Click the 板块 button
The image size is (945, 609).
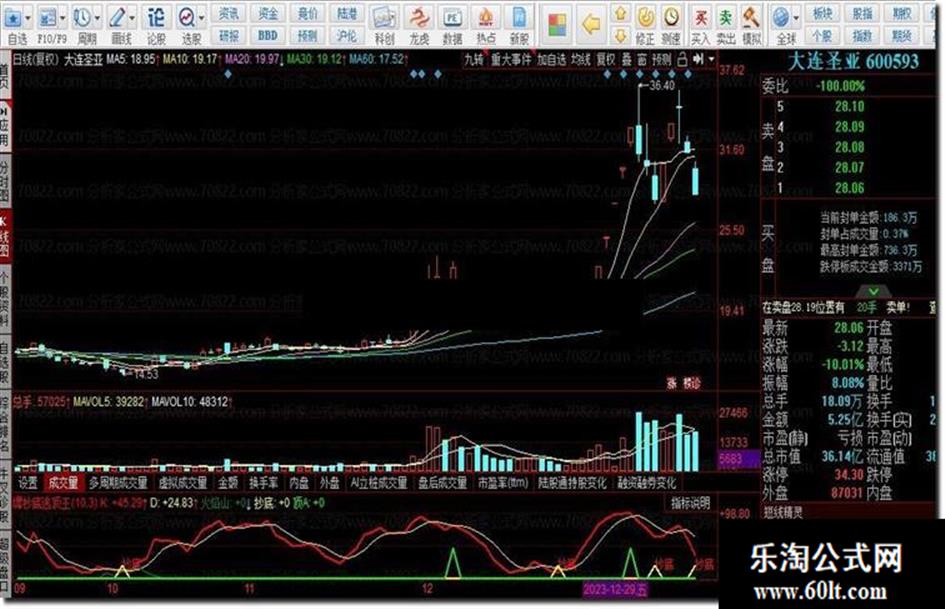pyautogui.click(x=823, y=13)
